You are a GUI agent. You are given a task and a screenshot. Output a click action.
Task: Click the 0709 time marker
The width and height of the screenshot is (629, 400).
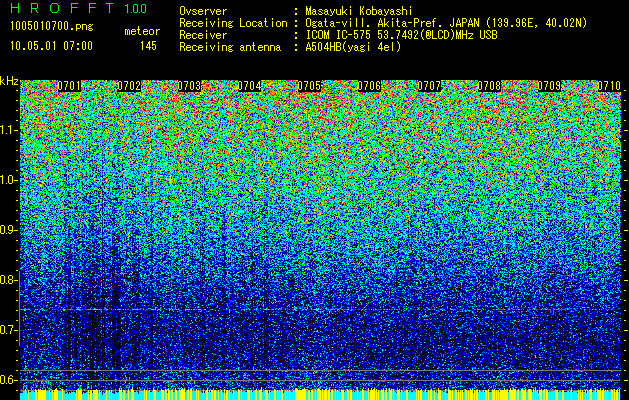pos(549,86)
